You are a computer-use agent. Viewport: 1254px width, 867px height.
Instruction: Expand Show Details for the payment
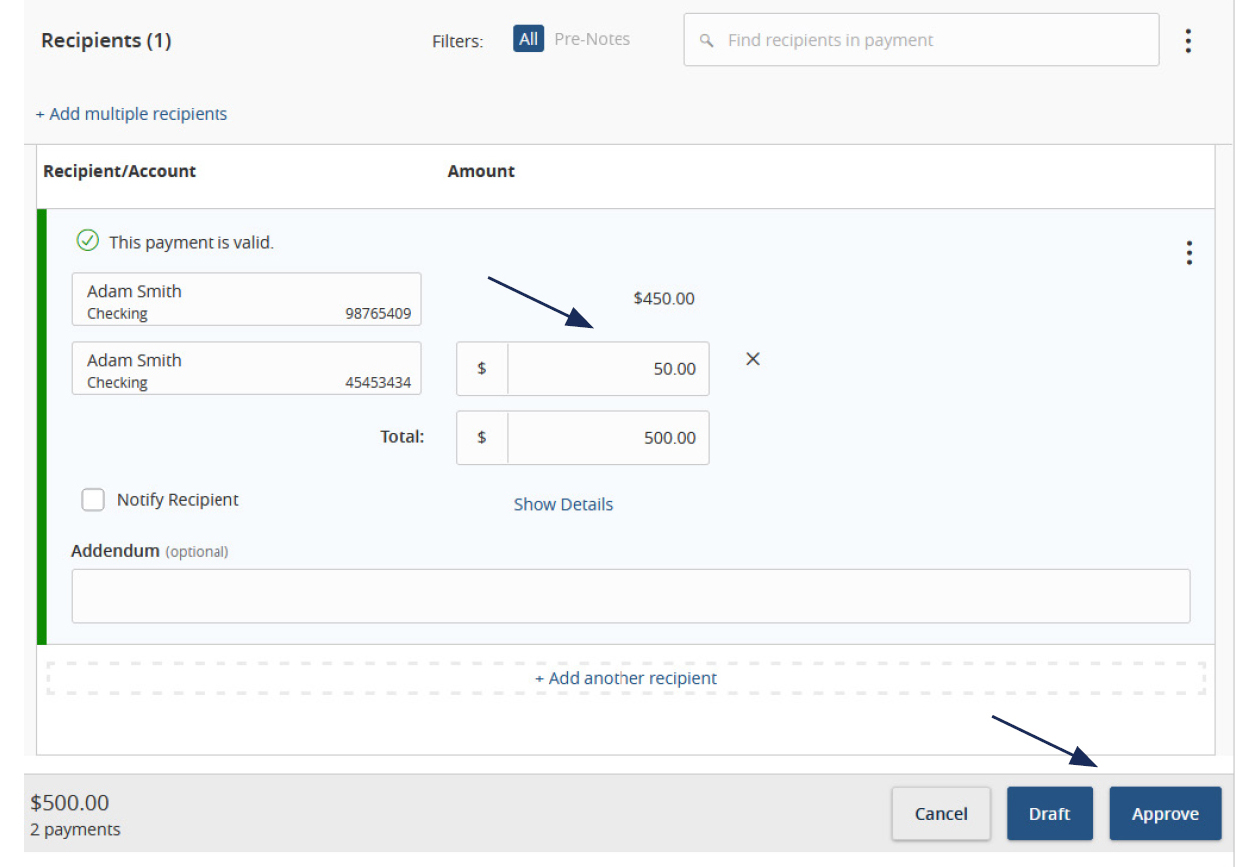(563, 504)
